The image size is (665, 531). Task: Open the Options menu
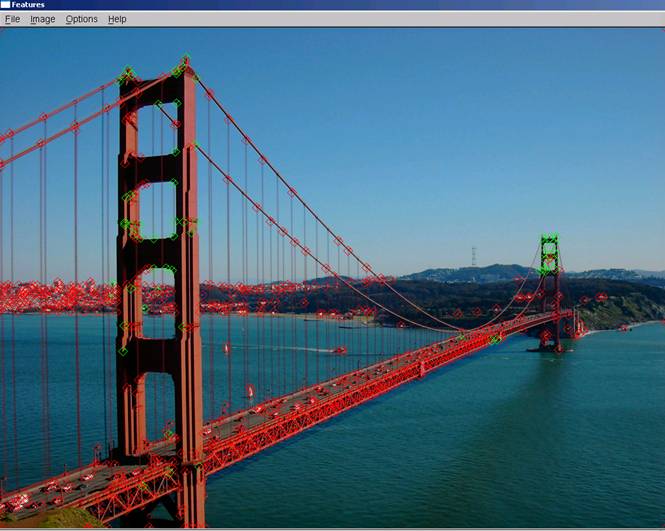pyautogui.click(x=81, y=19)
